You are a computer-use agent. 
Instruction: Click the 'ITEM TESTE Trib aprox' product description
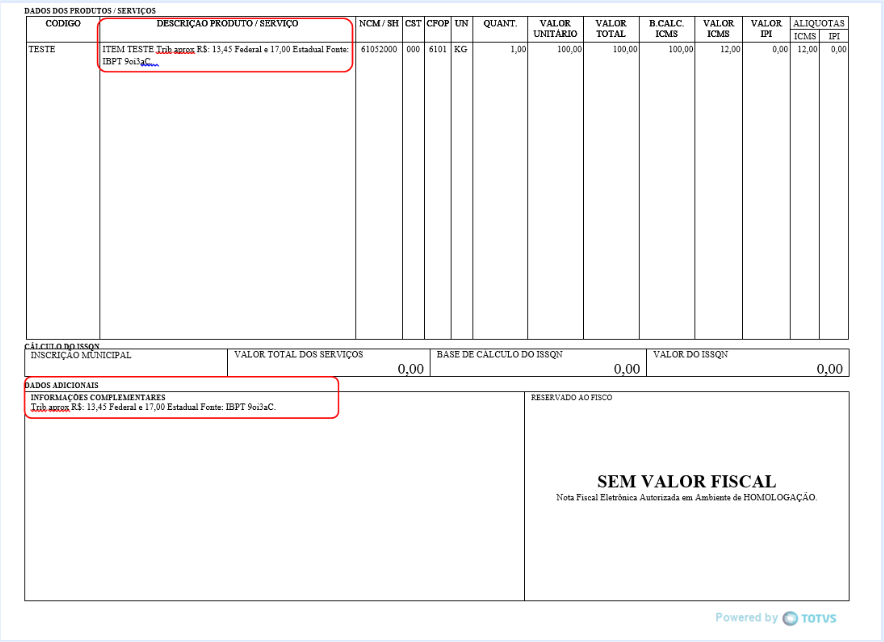[x=226, y=55]
